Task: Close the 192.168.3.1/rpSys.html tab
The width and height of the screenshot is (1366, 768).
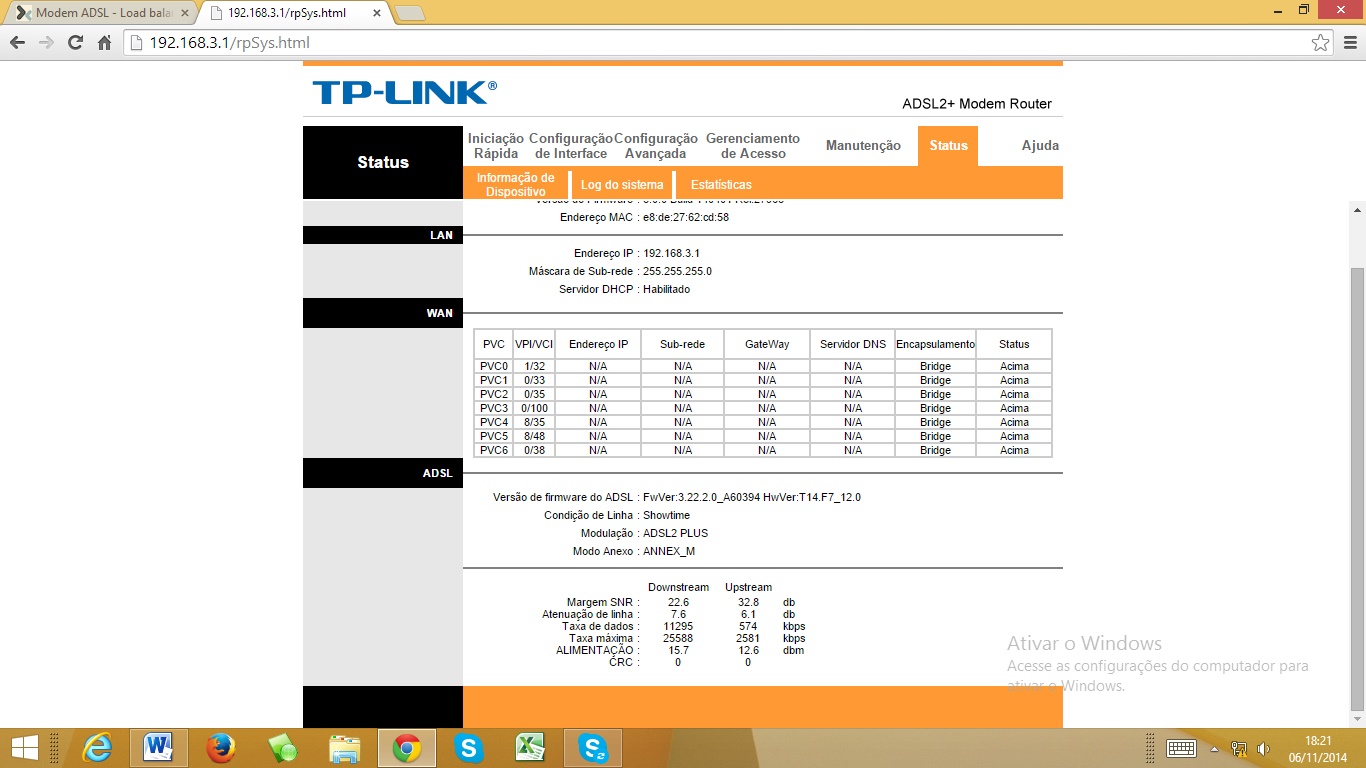Action: (x=379, y=13)
